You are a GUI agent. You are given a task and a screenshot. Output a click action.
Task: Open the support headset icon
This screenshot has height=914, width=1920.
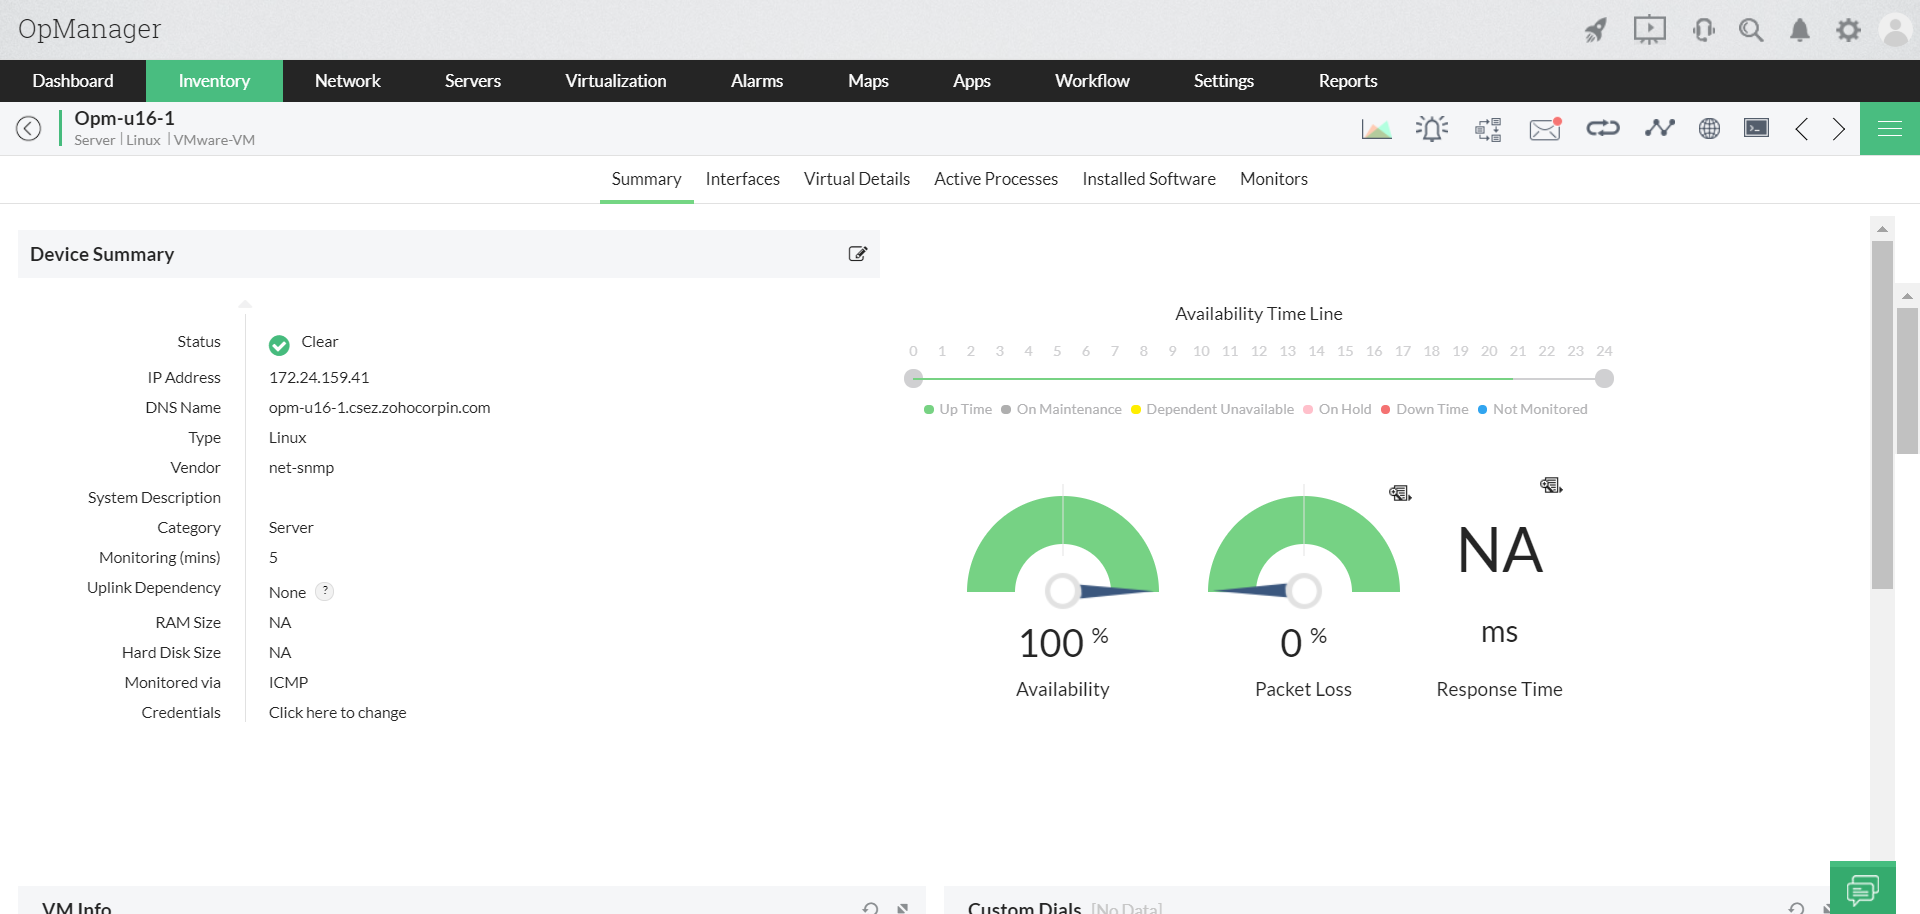pyautogui.click(x=1703, y=30)
